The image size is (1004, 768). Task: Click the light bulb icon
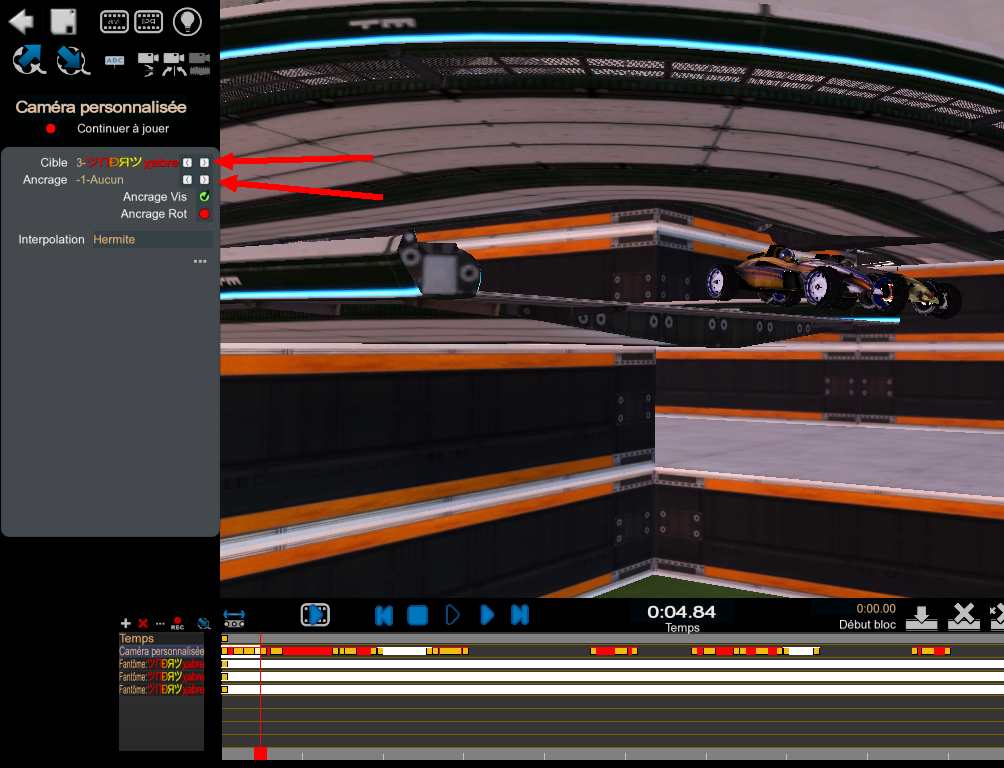tap(187, 21)
